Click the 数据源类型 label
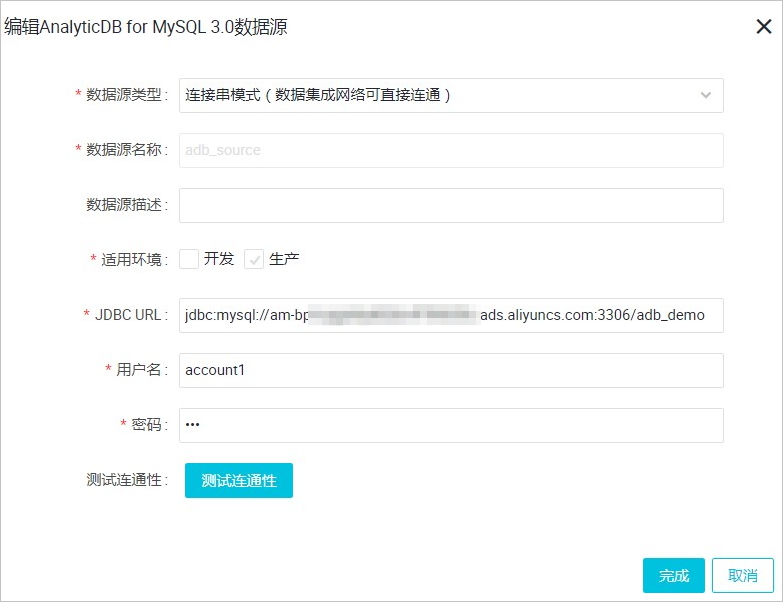This screenshot has height=602, width=783. tap(123, 95)
